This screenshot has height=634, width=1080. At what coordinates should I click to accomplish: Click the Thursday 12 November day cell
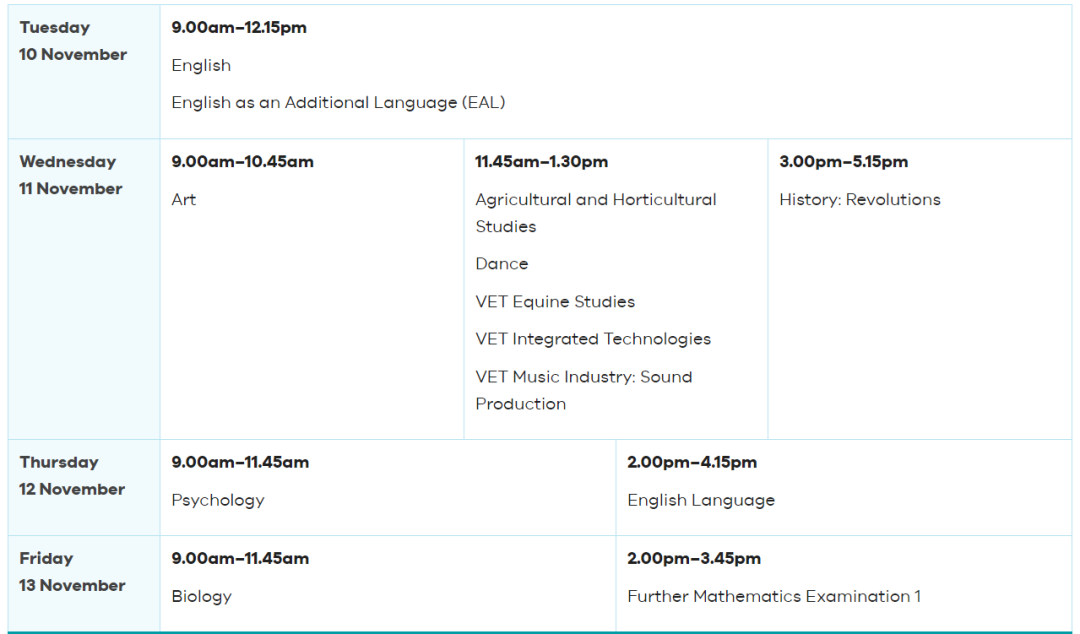(72, 476)
